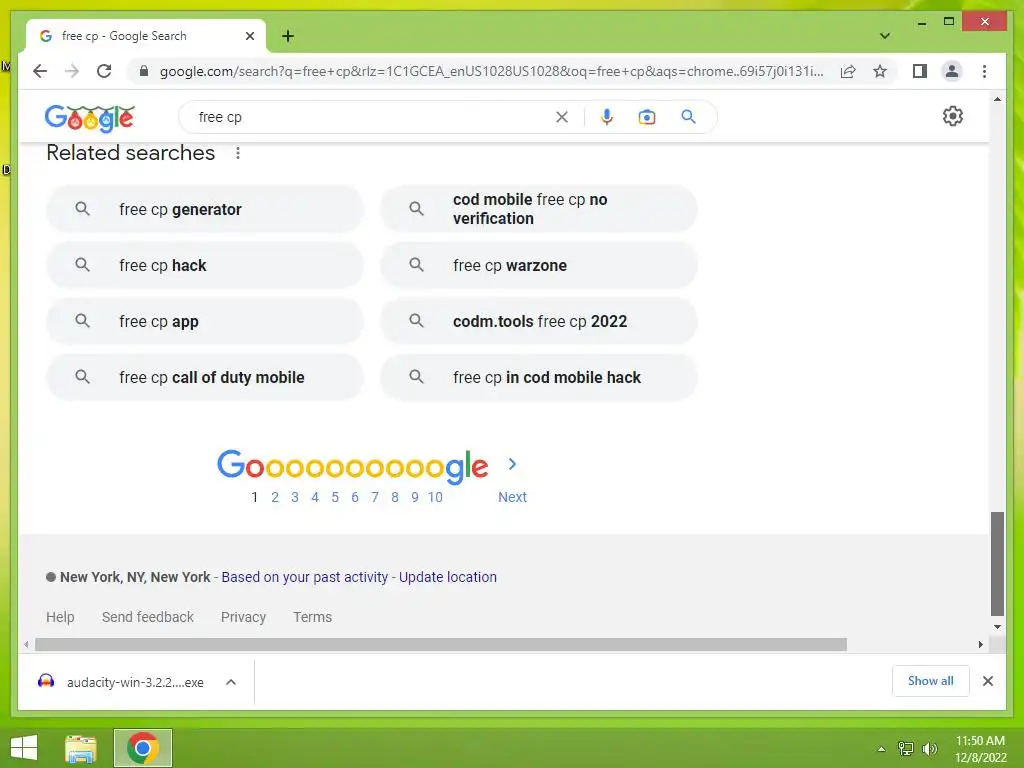Close the downloads bar

pyautogui.click(x=987, y=681)
